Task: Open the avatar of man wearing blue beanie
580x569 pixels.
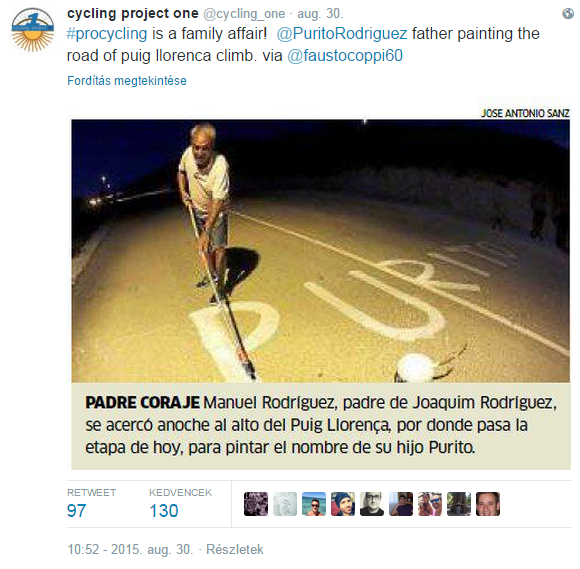Action: point(343,504)
